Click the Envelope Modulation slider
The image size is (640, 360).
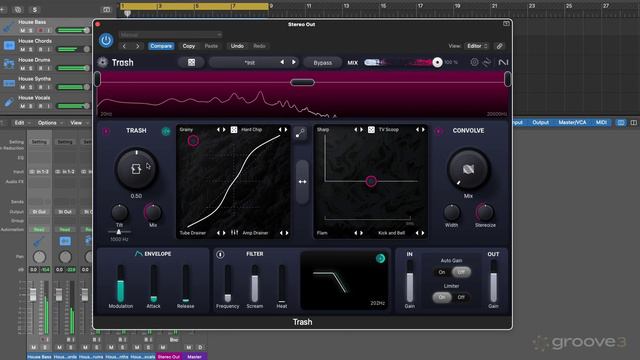[x=121, y=284]
